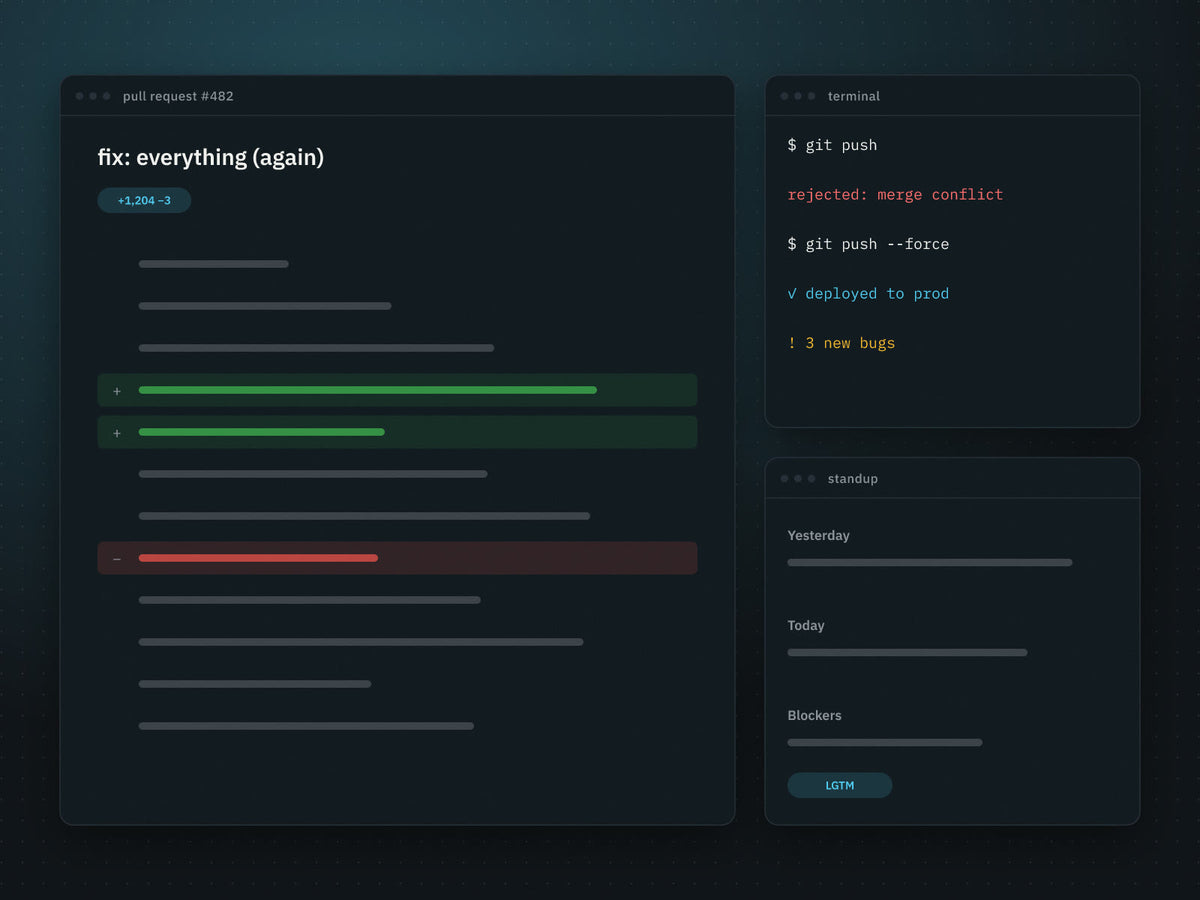Click the 'terminal' window title
This screenshot has width=1200, height=900.
pos(854,96)
